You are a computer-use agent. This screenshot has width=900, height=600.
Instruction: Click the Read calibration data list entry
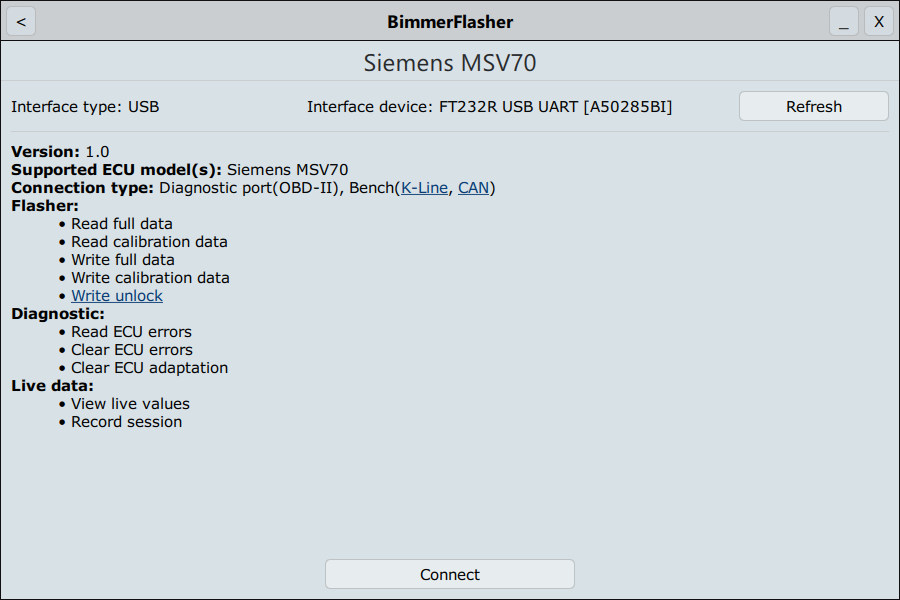pos(149,242)
